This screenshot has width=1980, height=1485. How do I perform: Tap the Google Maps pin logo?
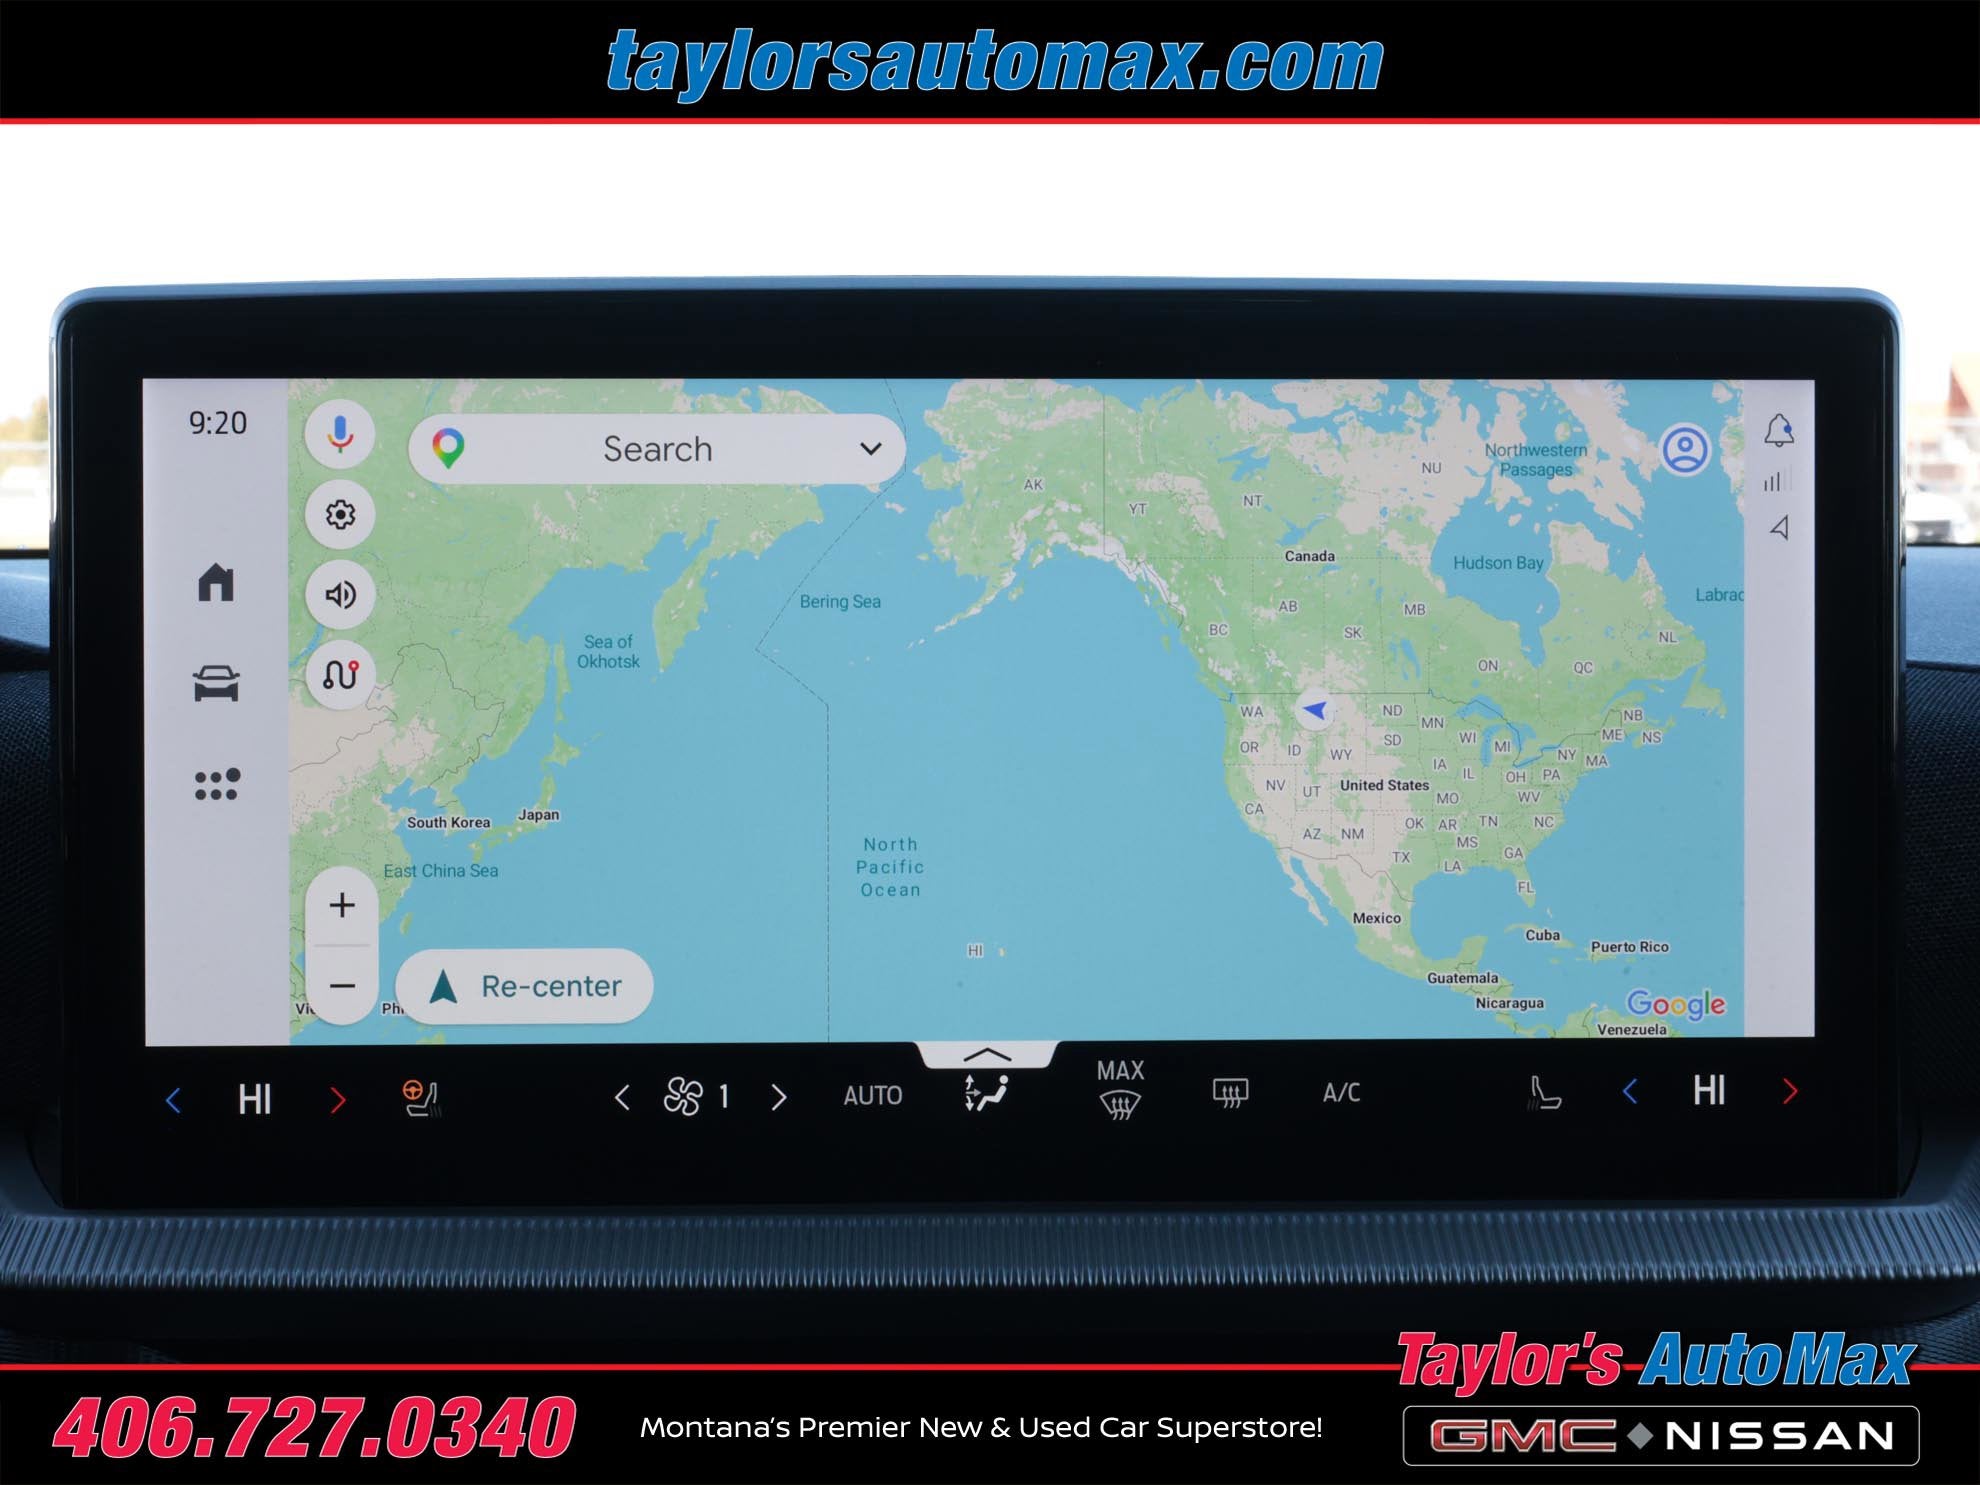click(x=448, y=449)
